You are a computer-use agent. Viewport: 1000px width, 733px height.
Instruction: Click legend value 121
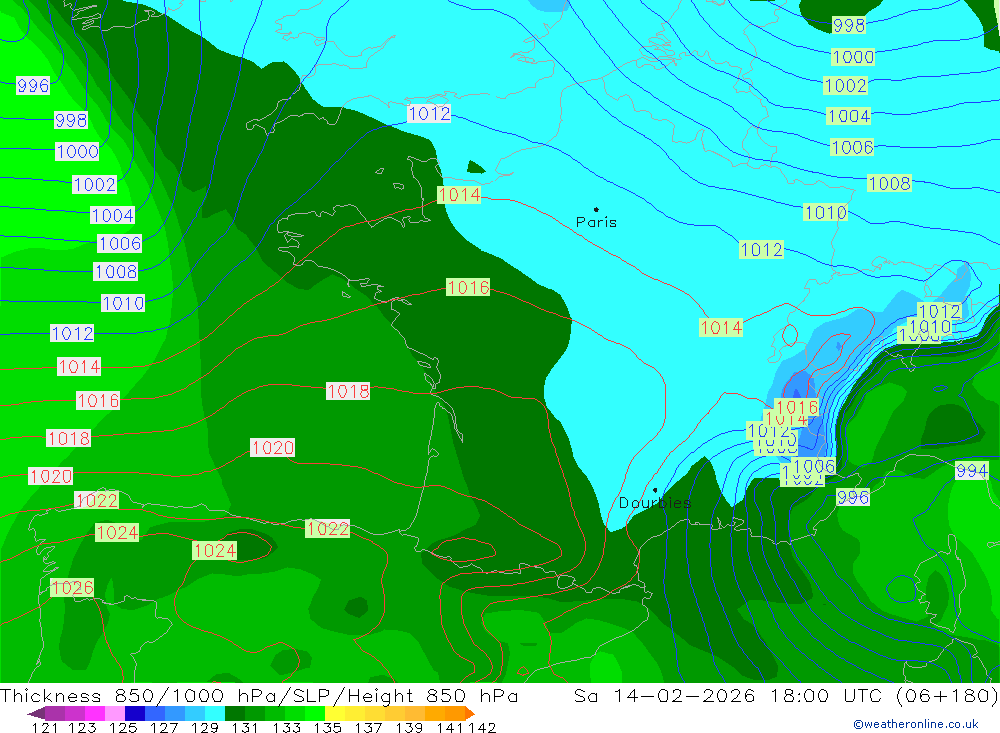[x=45, y=727]
